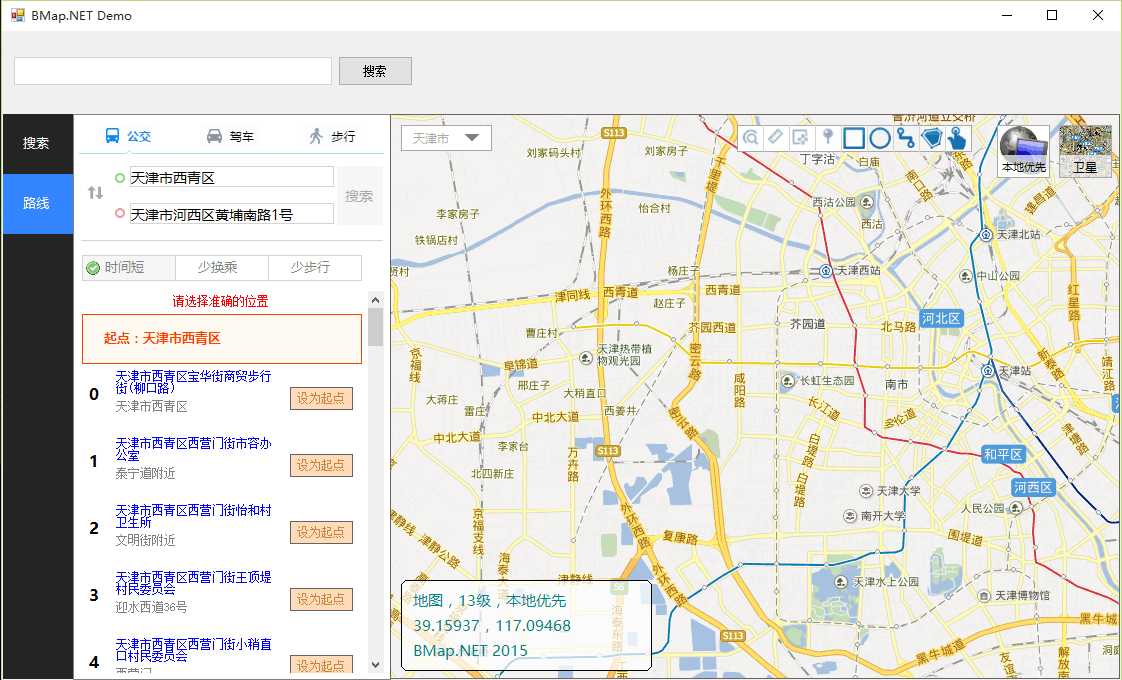Choose the 少换乘 route option
The width and height of the screenshot is (1122, 680).
(x=222, y=268)
